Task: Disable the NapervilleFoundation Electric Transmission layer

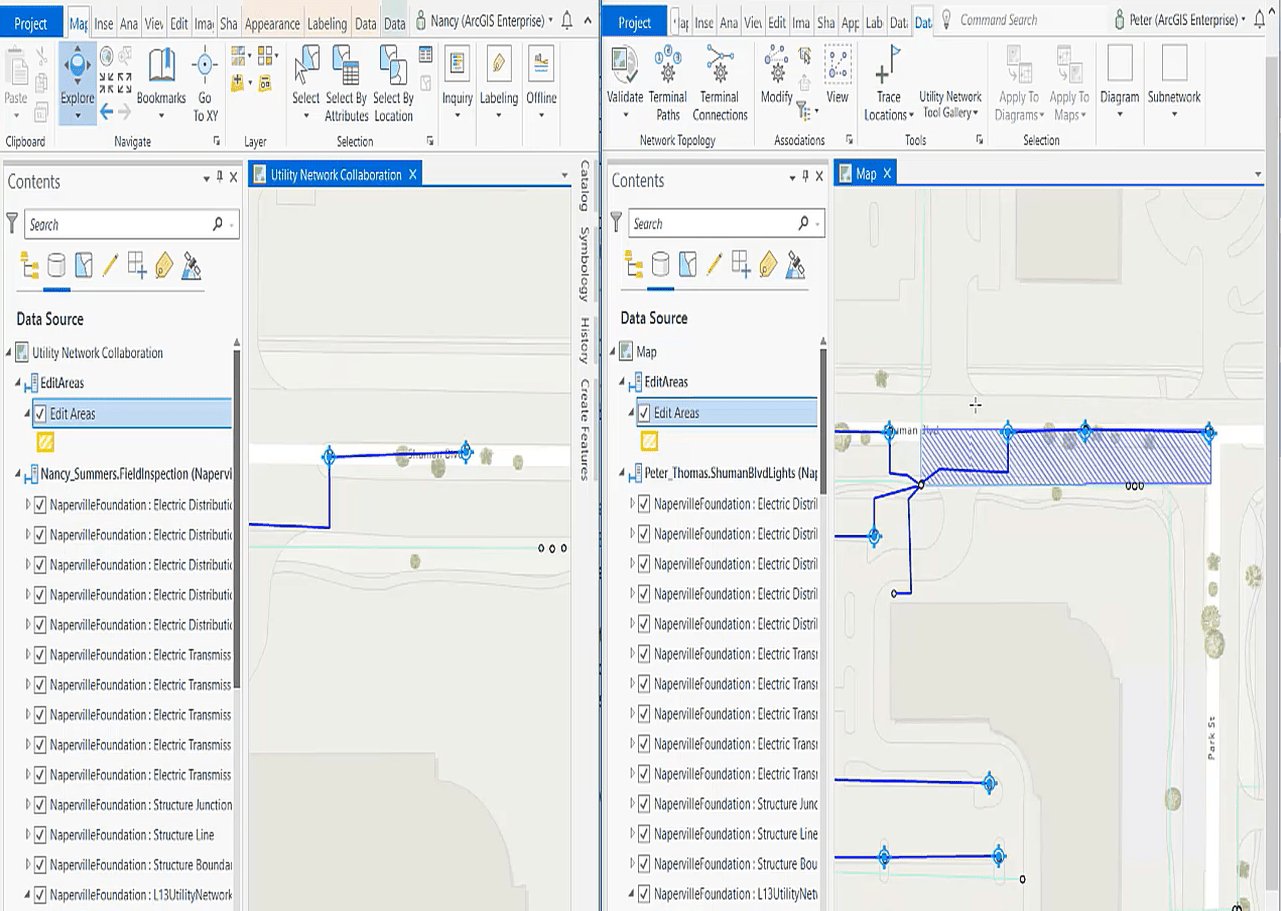Action: [42, 655]
